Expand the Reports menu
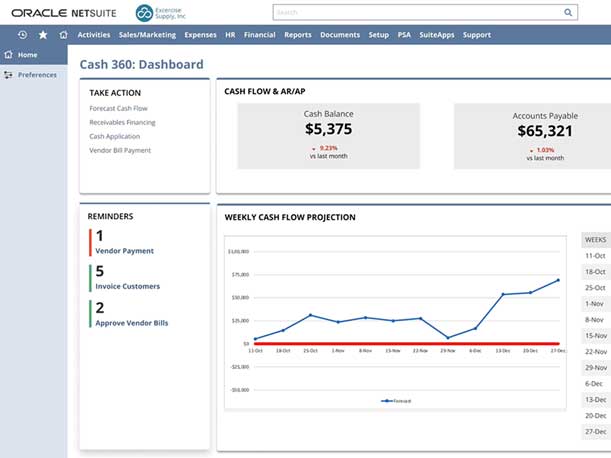 pos(298,35)
